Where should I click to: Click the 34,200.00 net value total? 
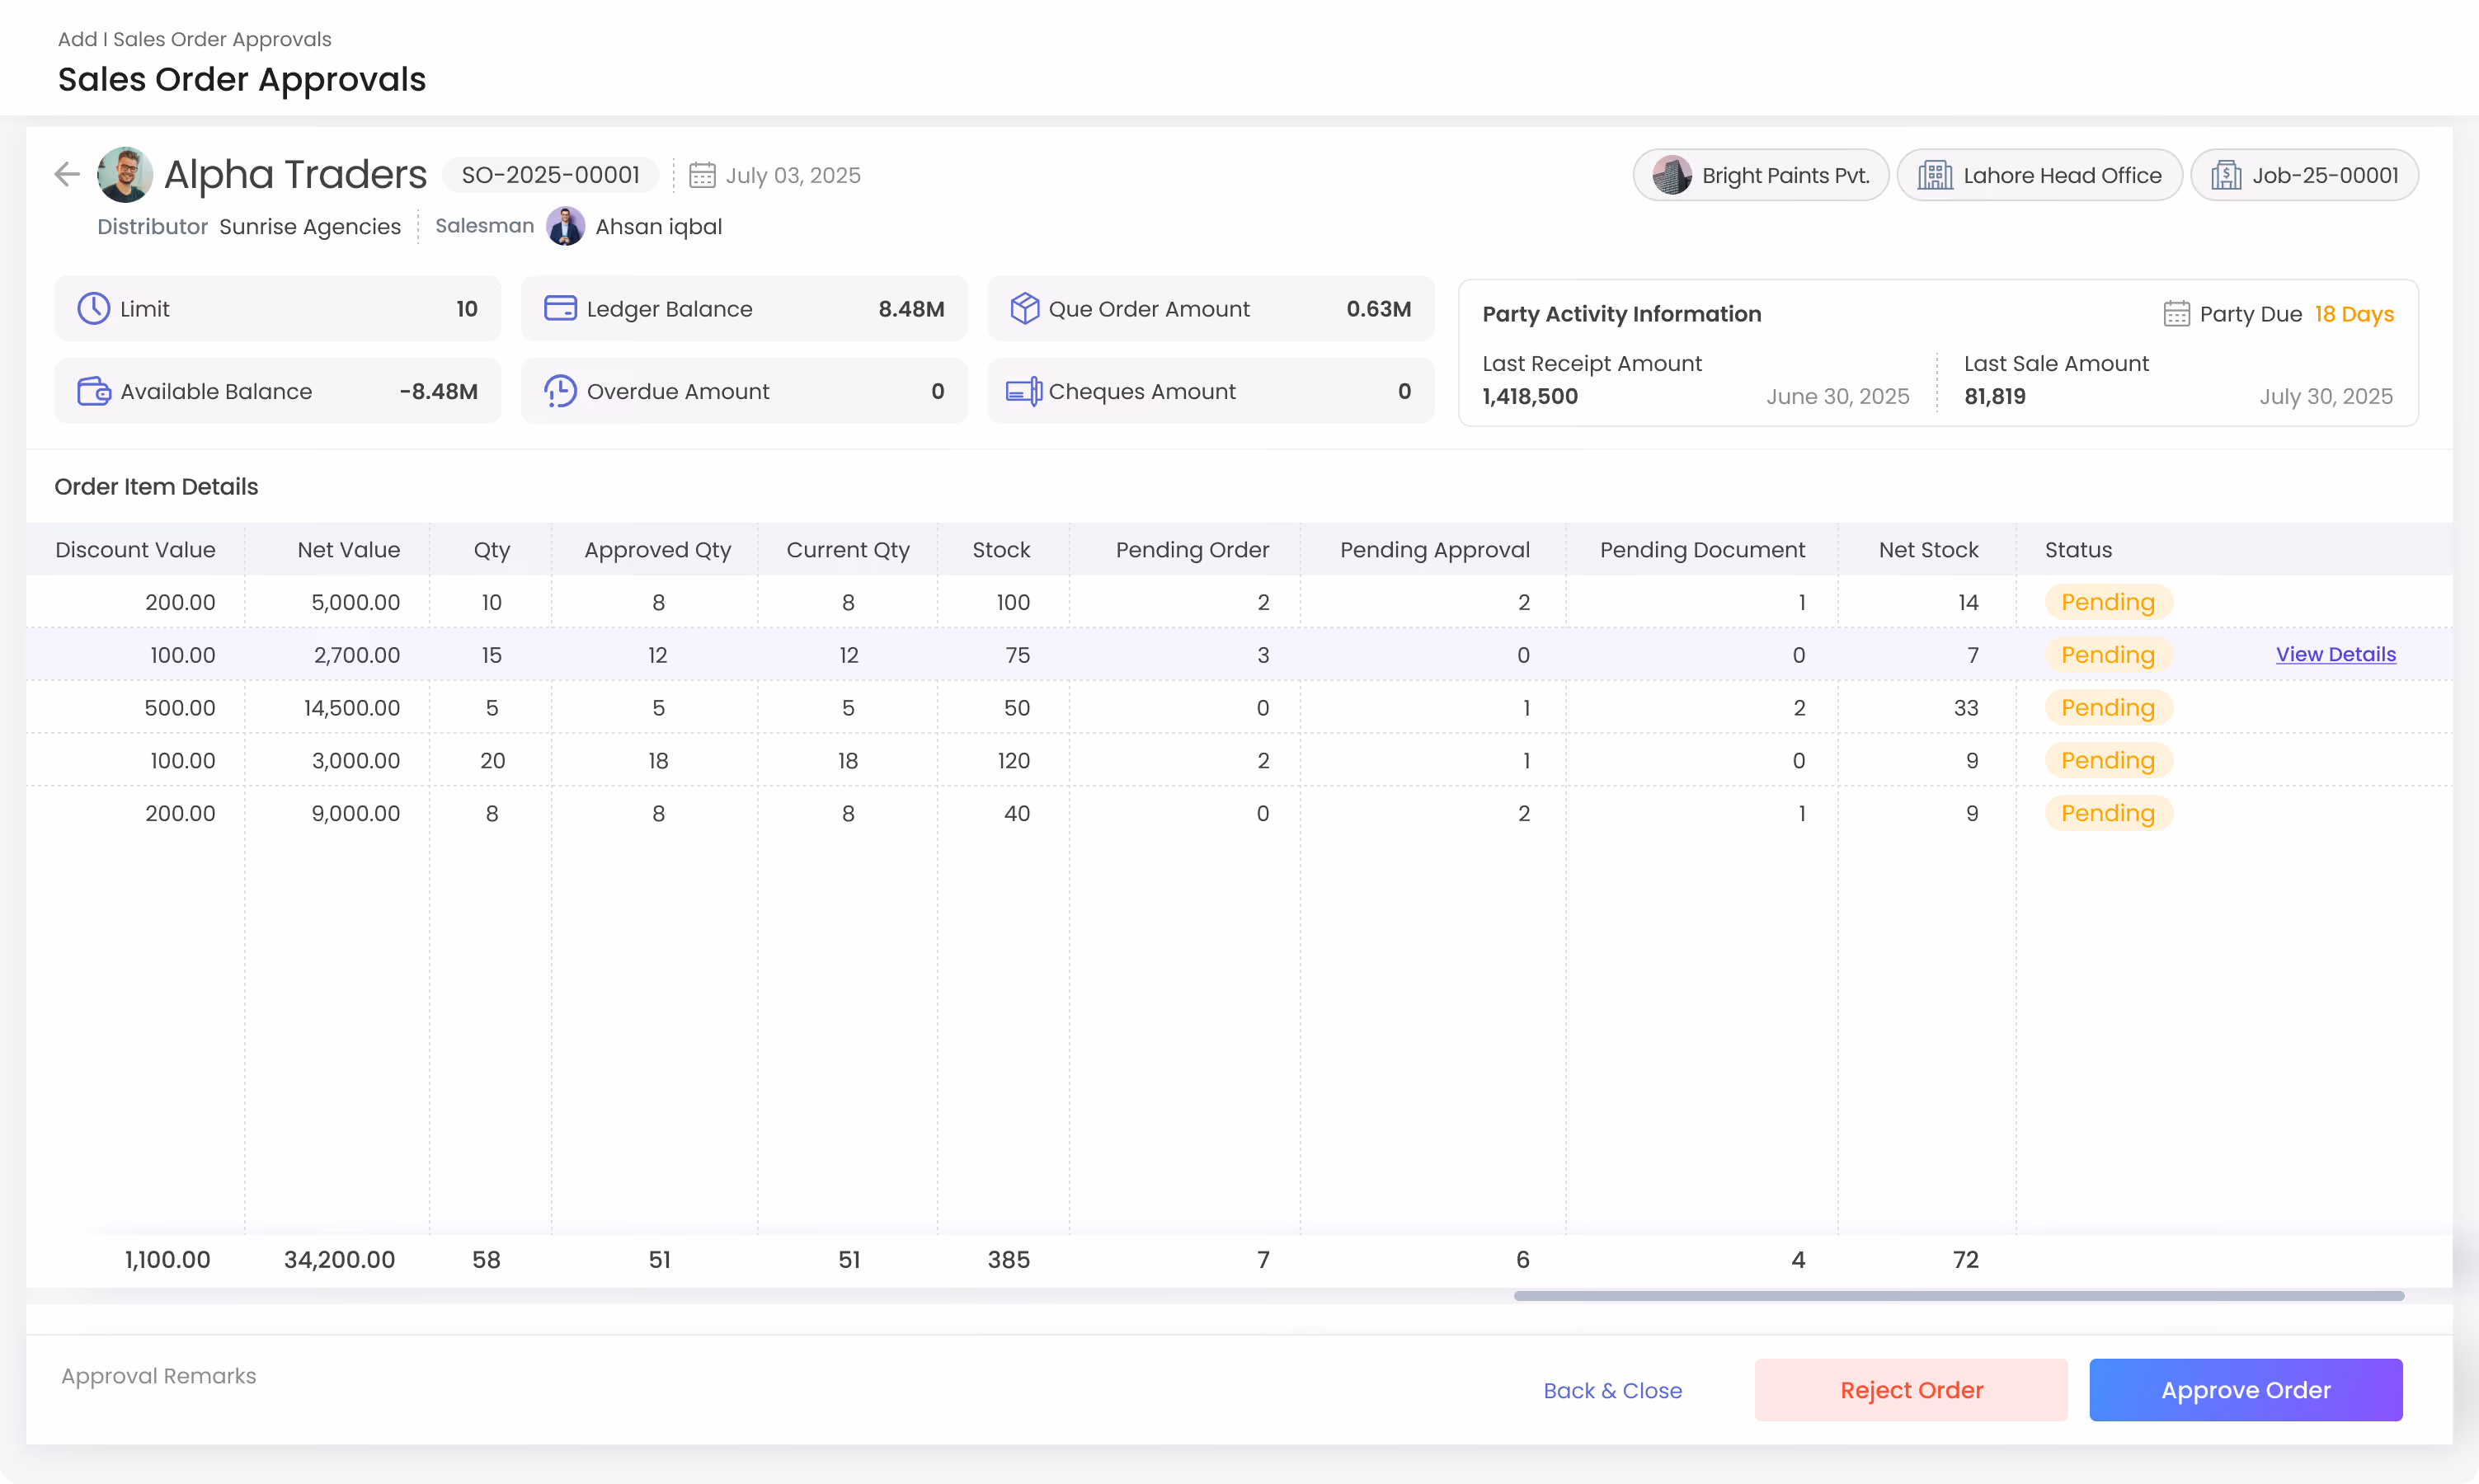point(339,1259)
